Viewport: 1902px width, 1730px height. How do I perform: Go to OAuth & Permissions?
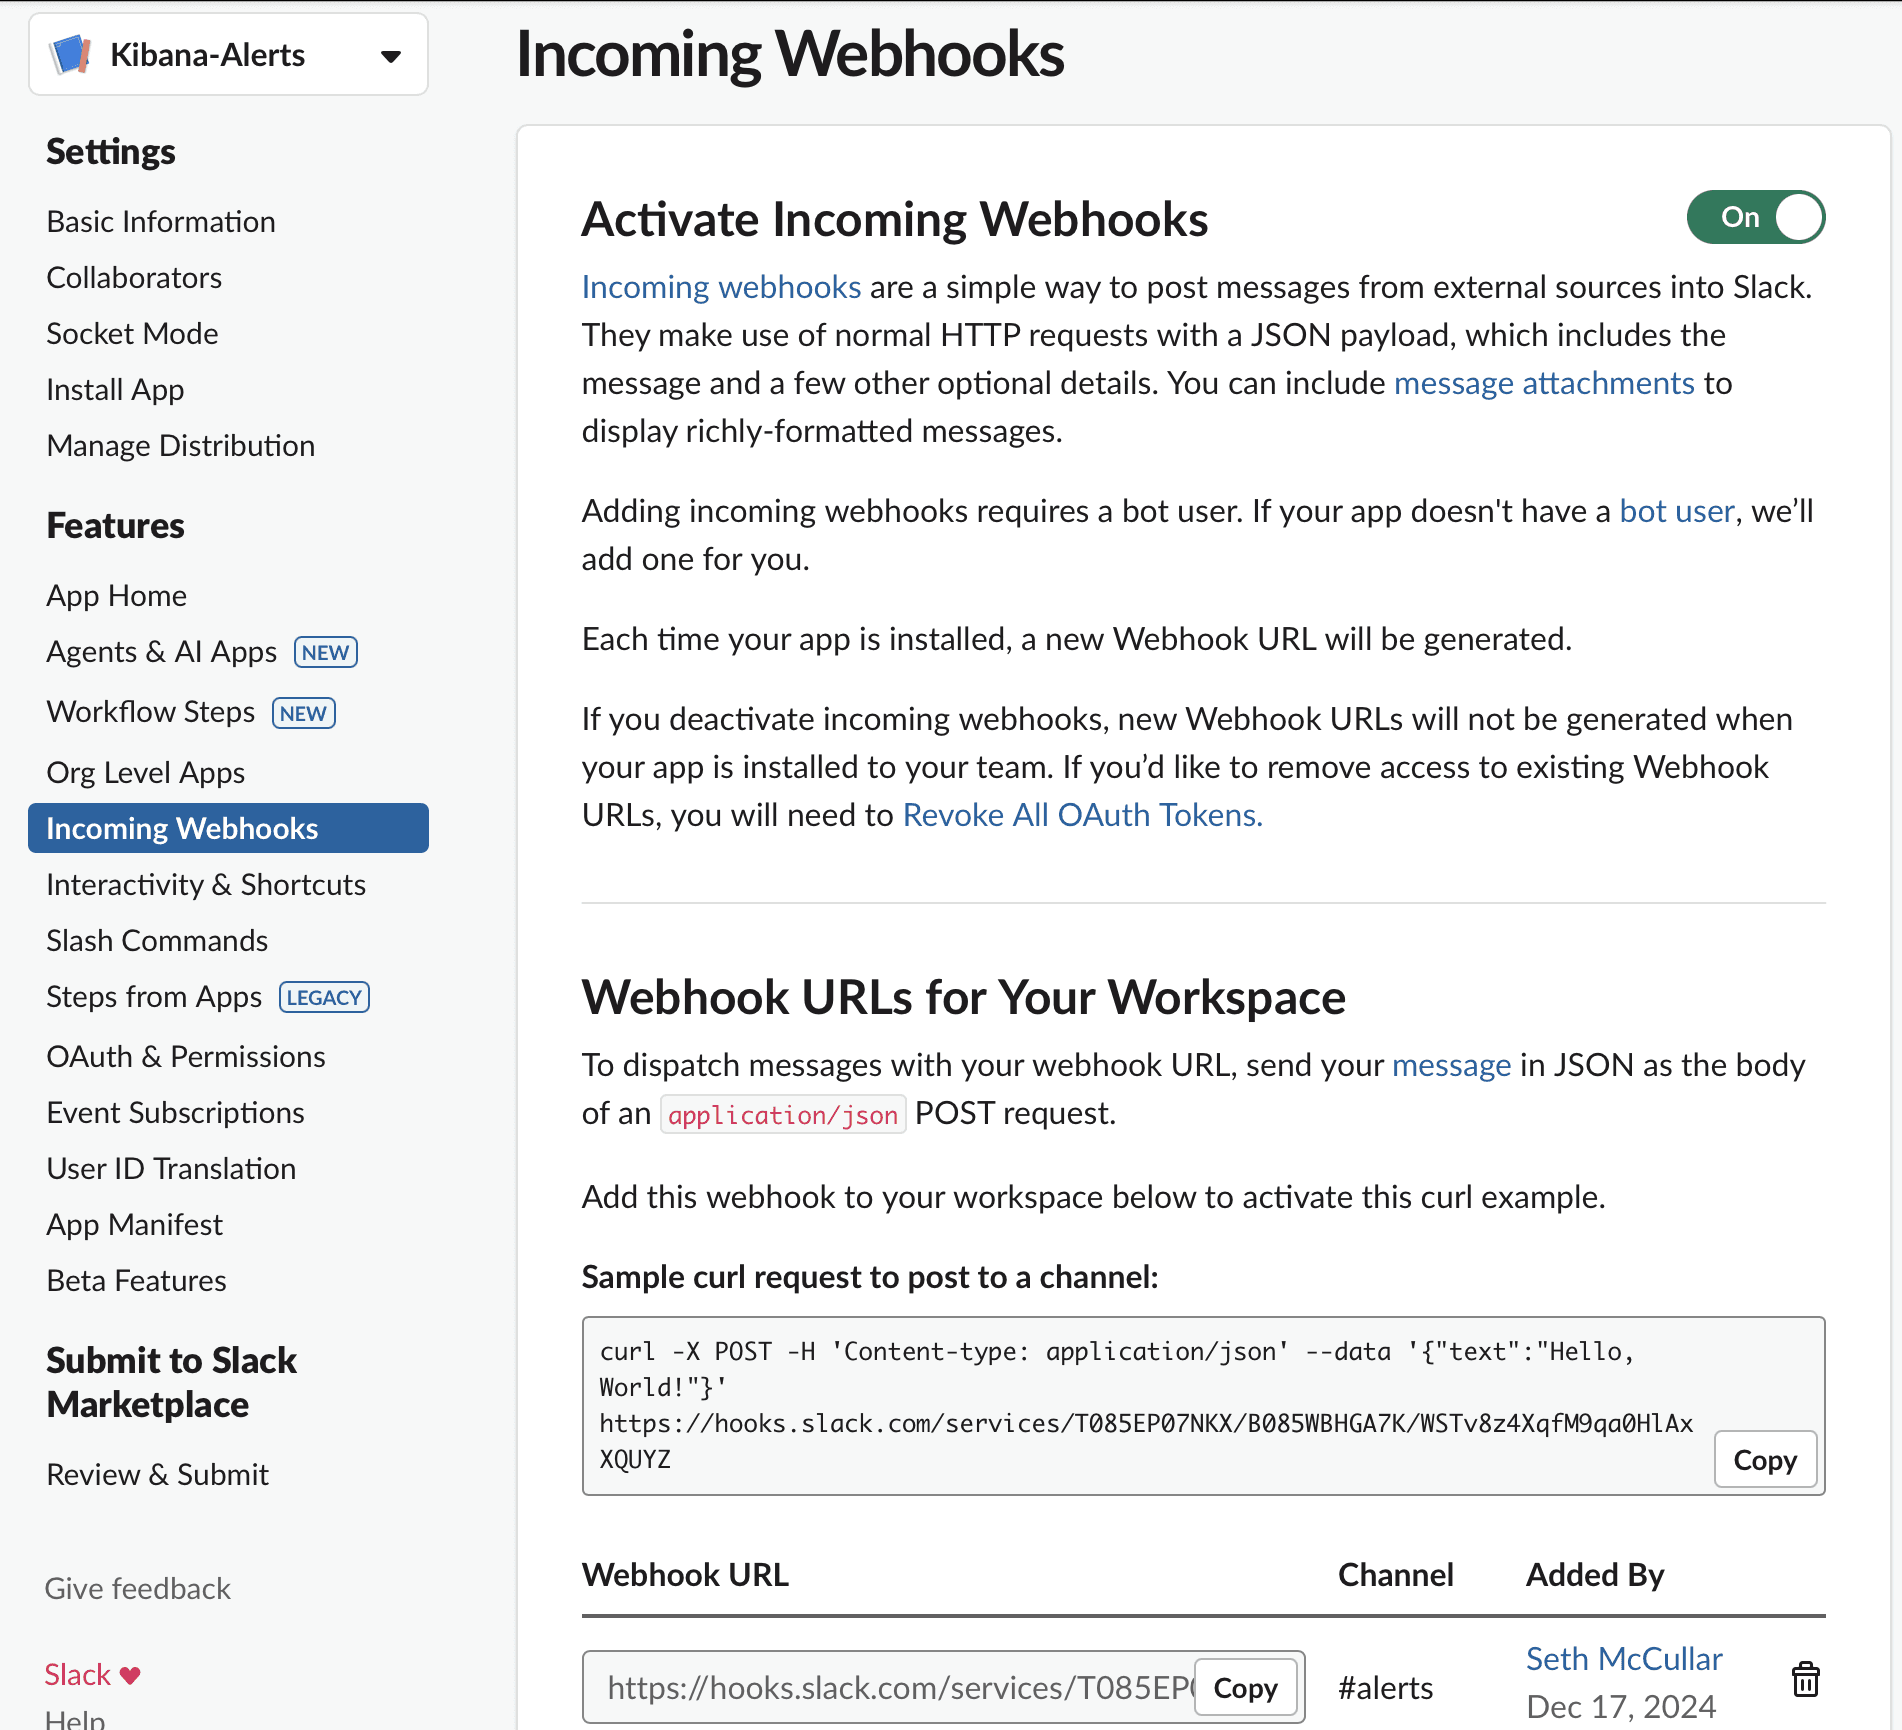click(x=186, y=1057)
